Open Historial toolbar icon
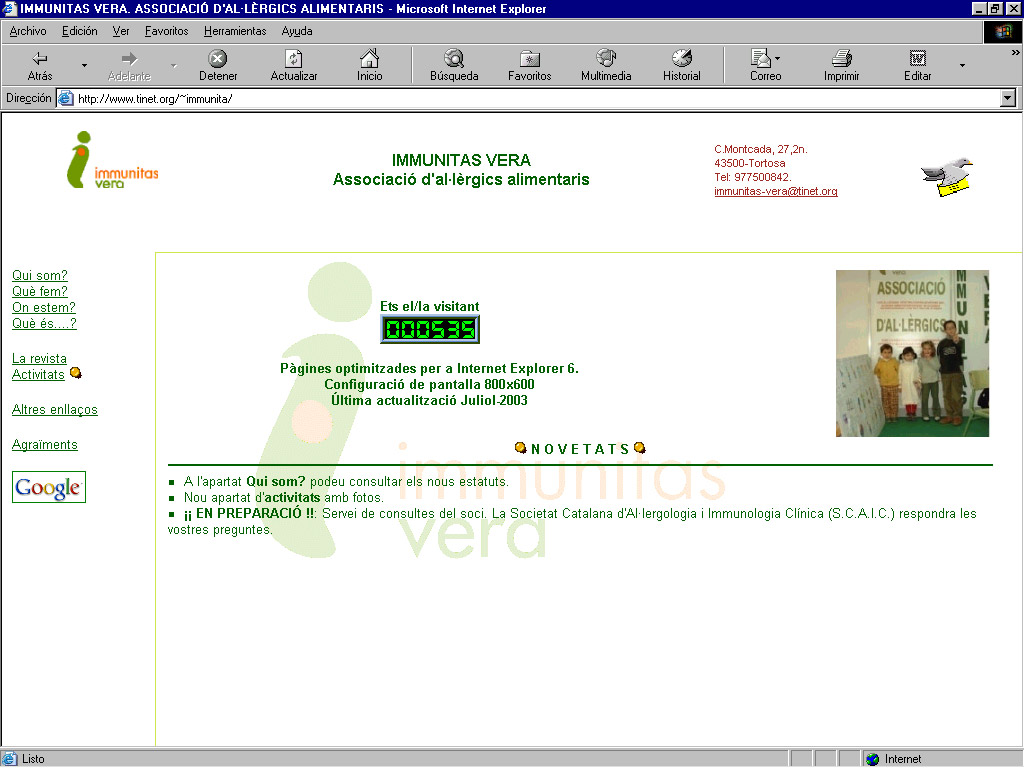 tap(682, 59)
